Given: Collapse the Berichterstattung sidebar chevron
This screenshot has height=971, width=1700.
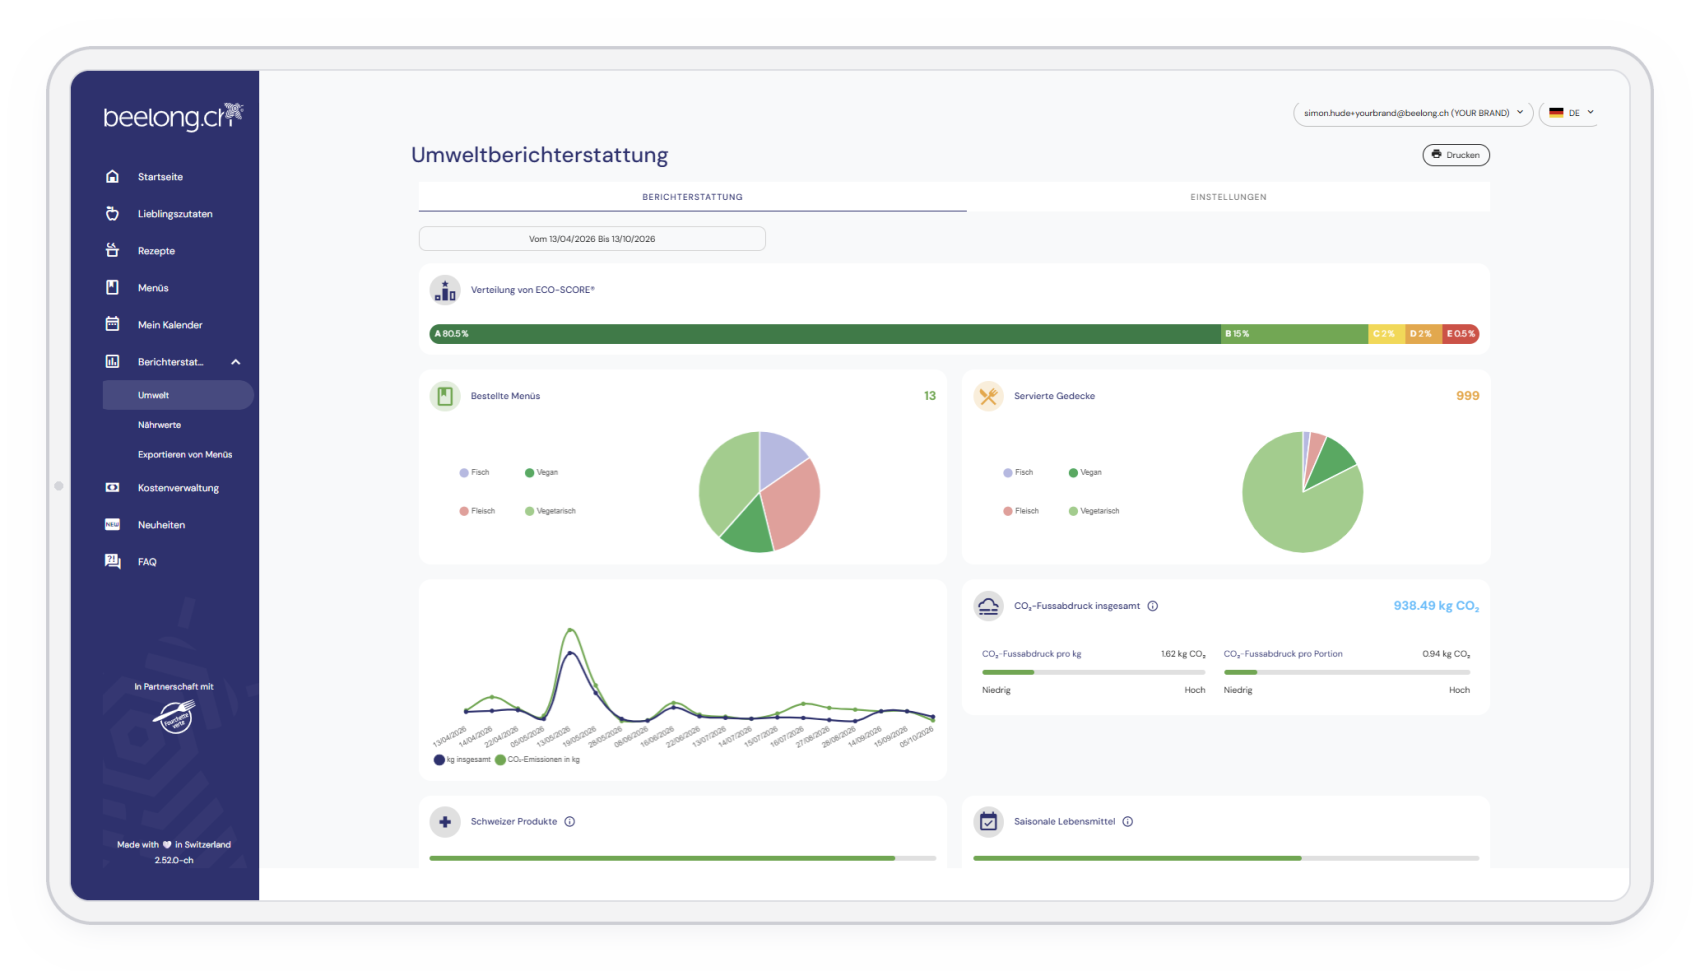Looking at the screenshot, I should [236, 362].
